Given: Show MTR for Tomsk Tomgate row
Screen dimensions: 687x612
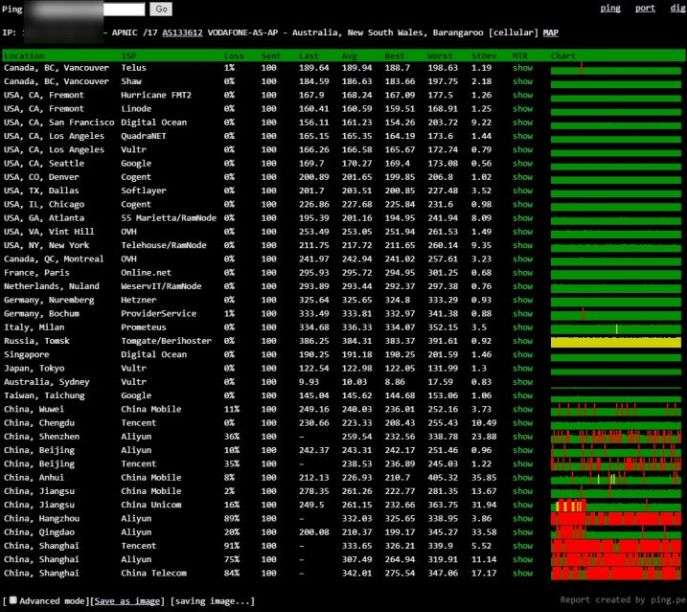Looking at the screenshot, I should (523, 341).
